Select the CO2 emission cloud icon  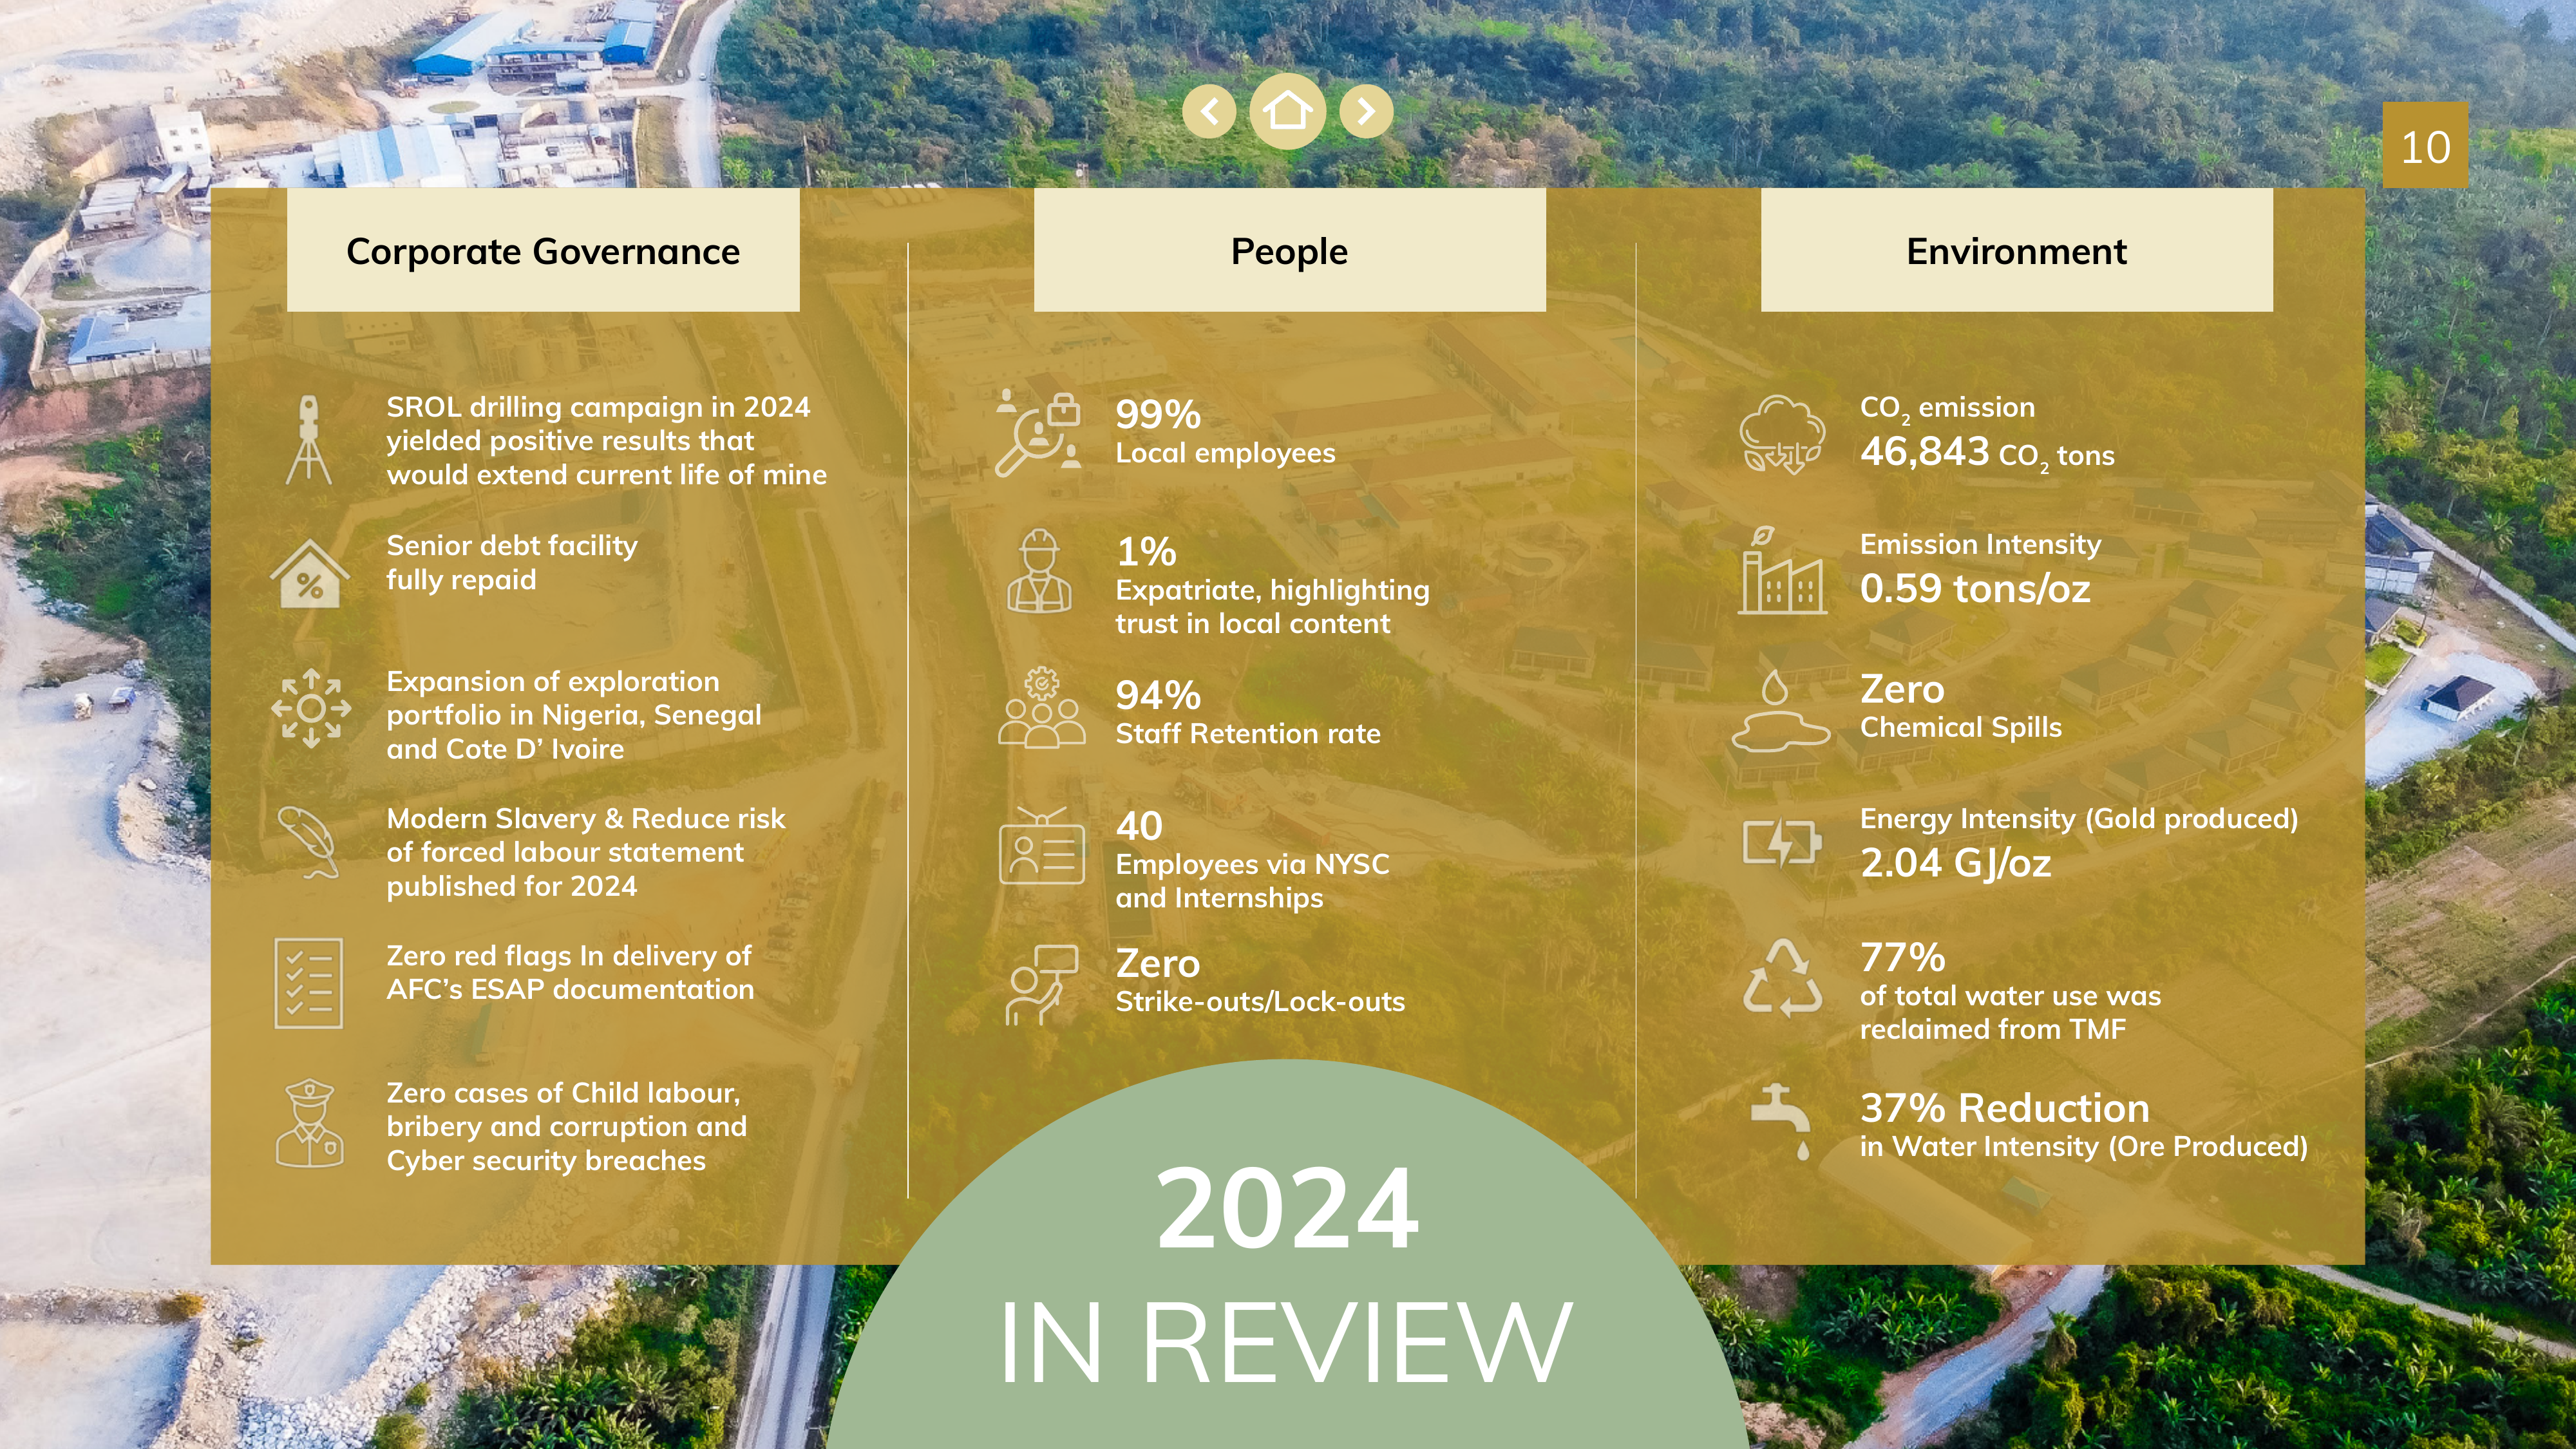tap(1782, 434)
